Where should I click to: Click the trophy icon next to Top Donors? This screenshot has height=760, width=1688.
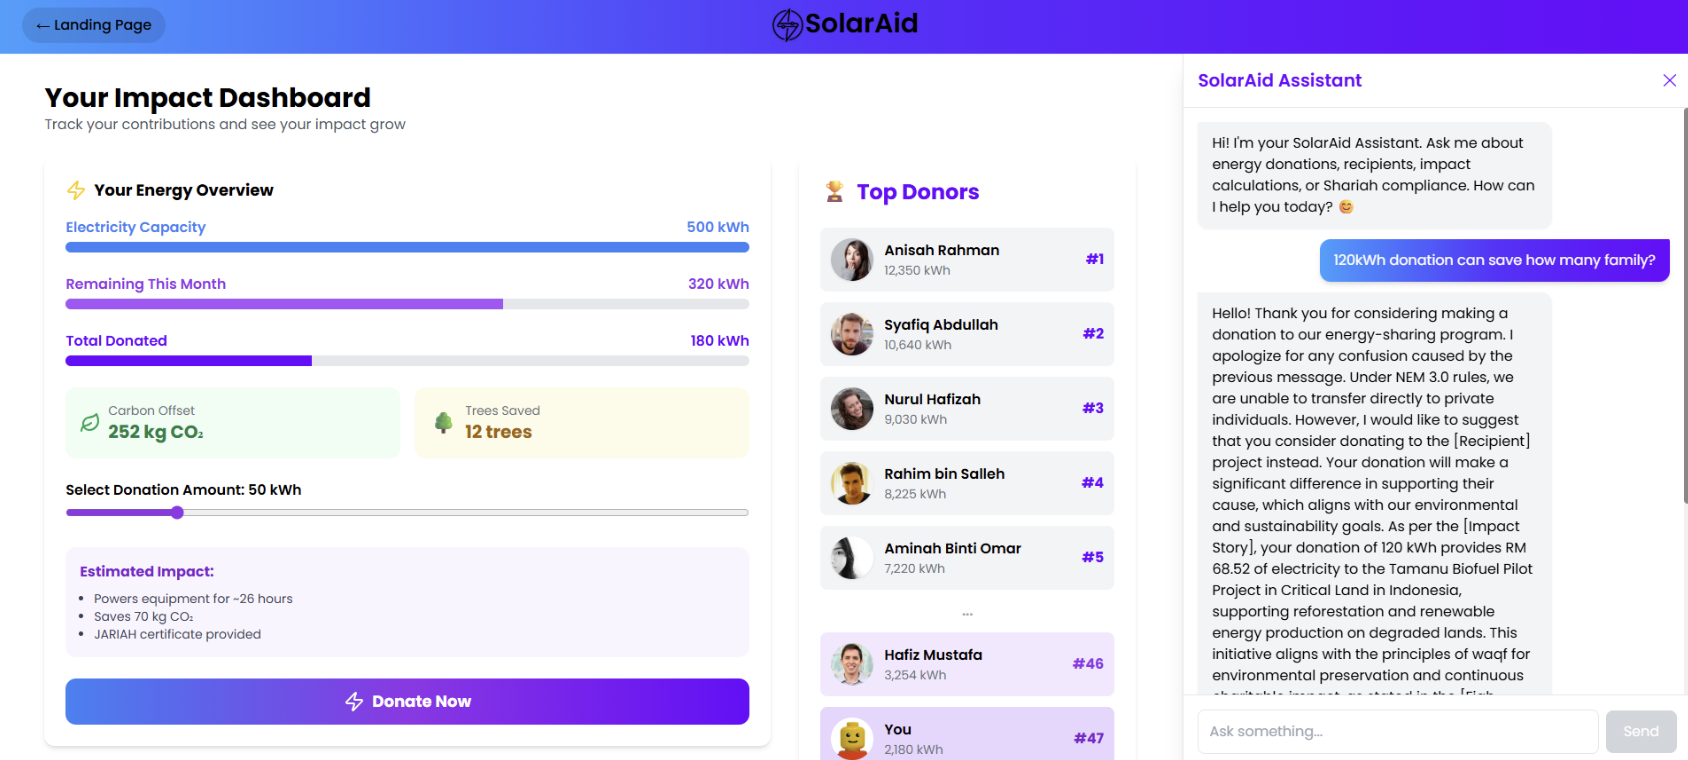click(834, 191)
